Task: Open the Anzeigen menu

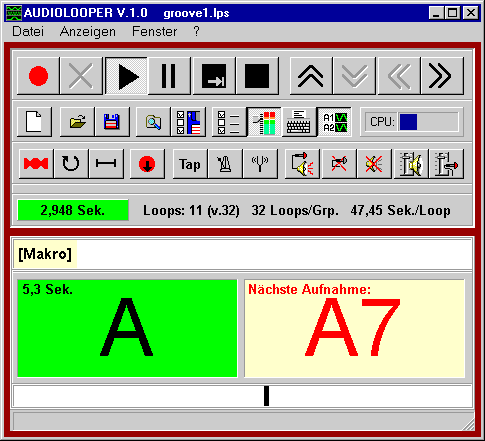Action: 88,31
